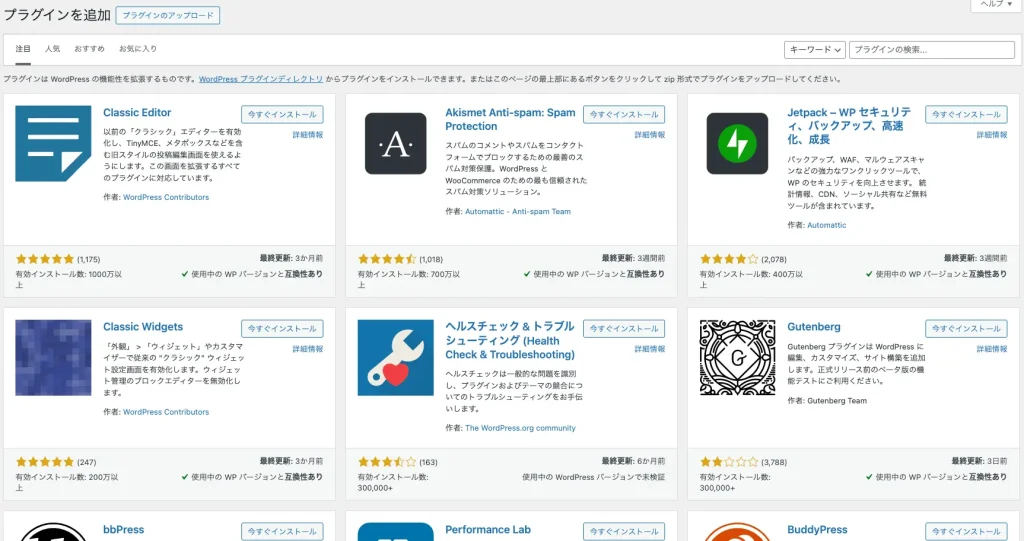Open the Health Check & Troubleshooting title

[510, 340]
